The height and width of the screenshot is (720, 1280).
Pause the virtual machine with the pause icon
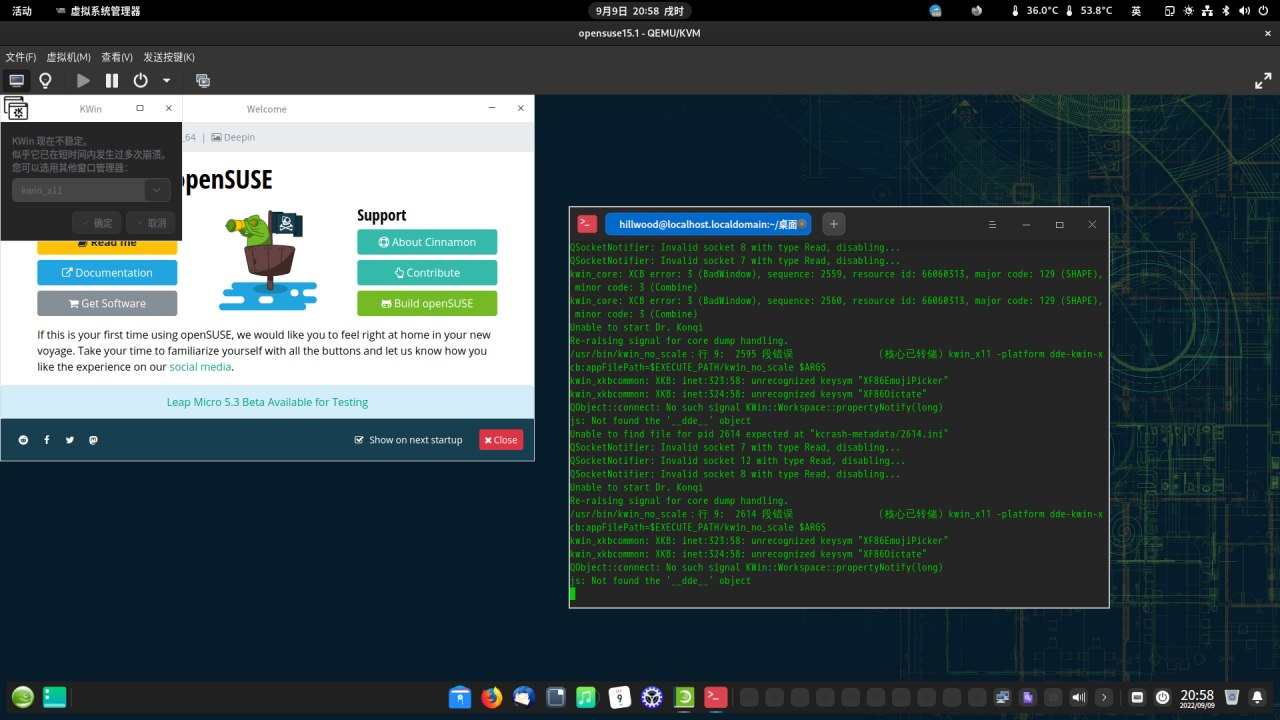[x=110, y=80]
